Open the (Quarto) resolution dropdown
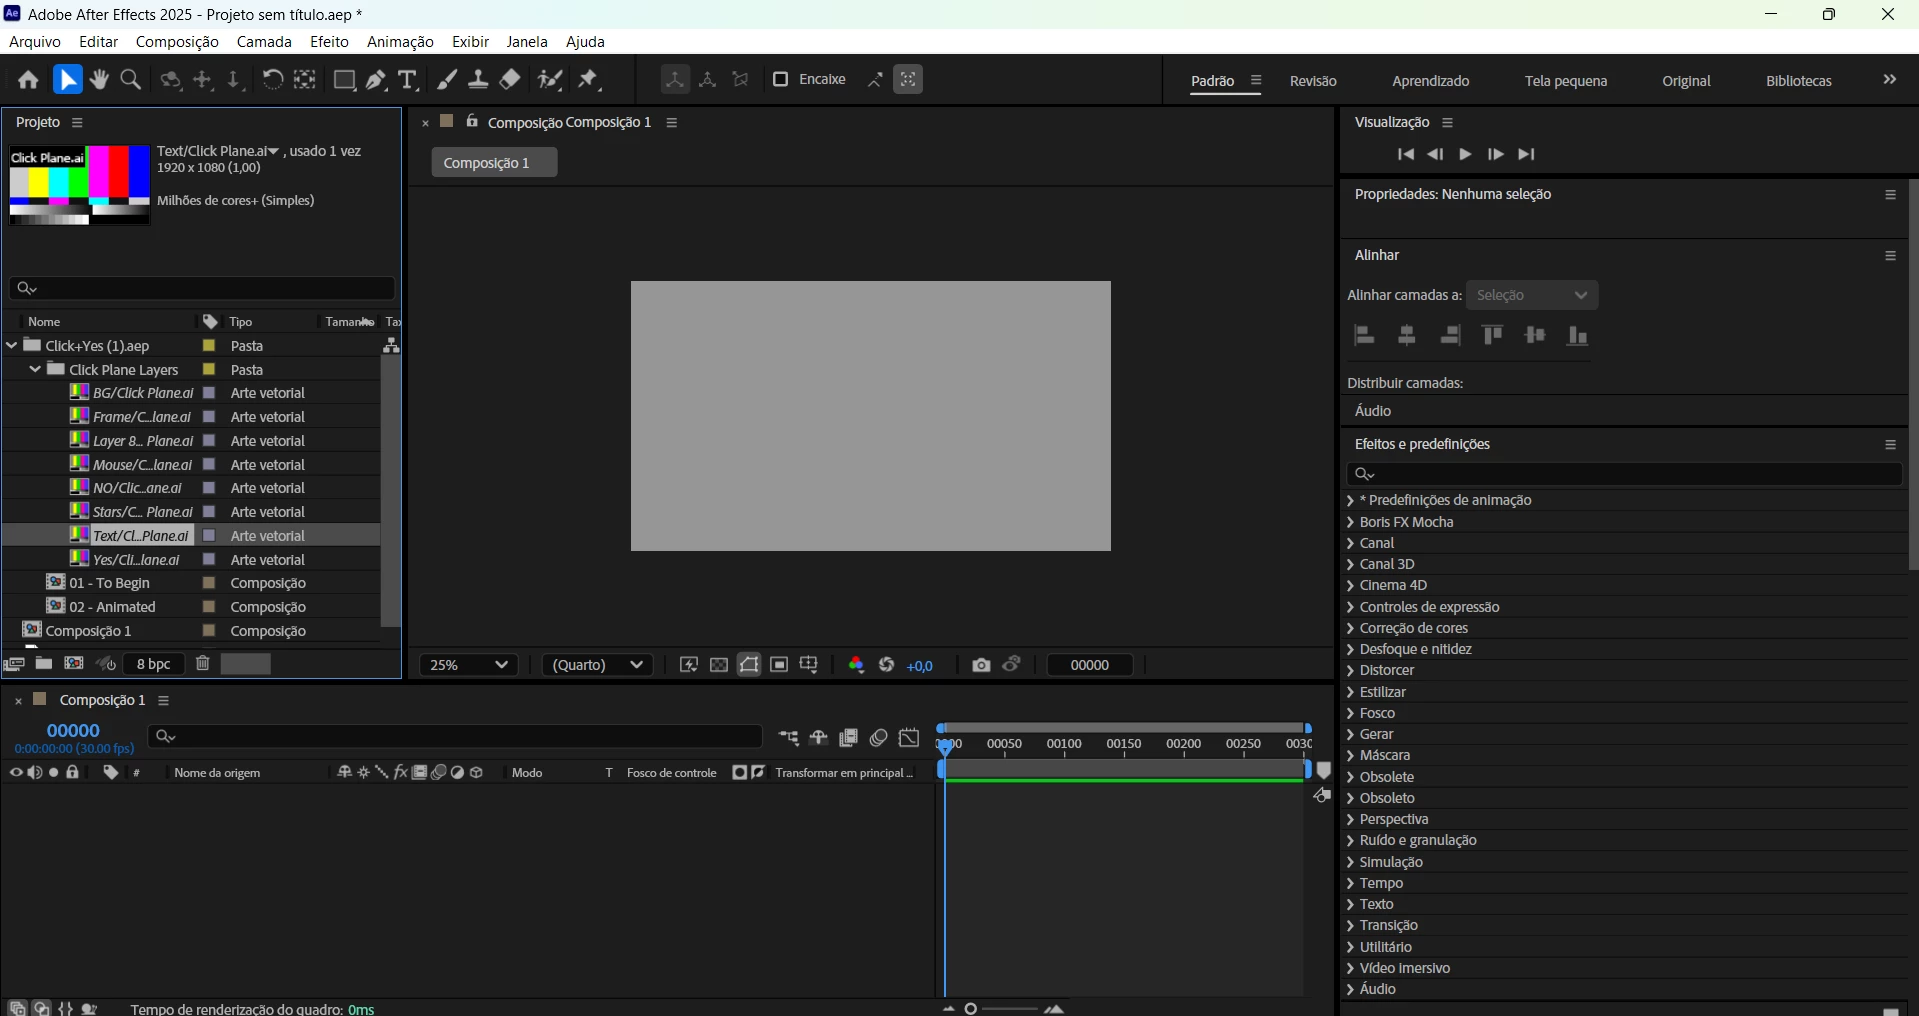Image resolution: width=1919 pixels, height=1016 pixels. (598, 666)
